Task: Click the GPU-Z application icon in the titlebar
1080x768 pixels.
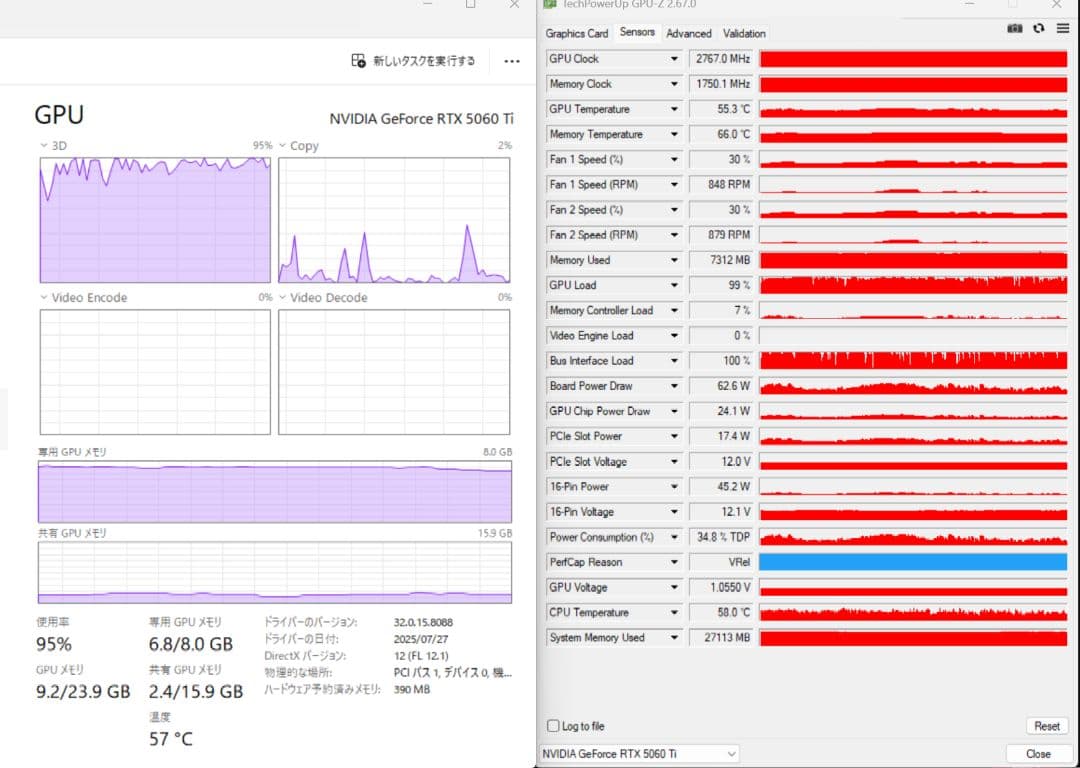Action: pos(549,5)
